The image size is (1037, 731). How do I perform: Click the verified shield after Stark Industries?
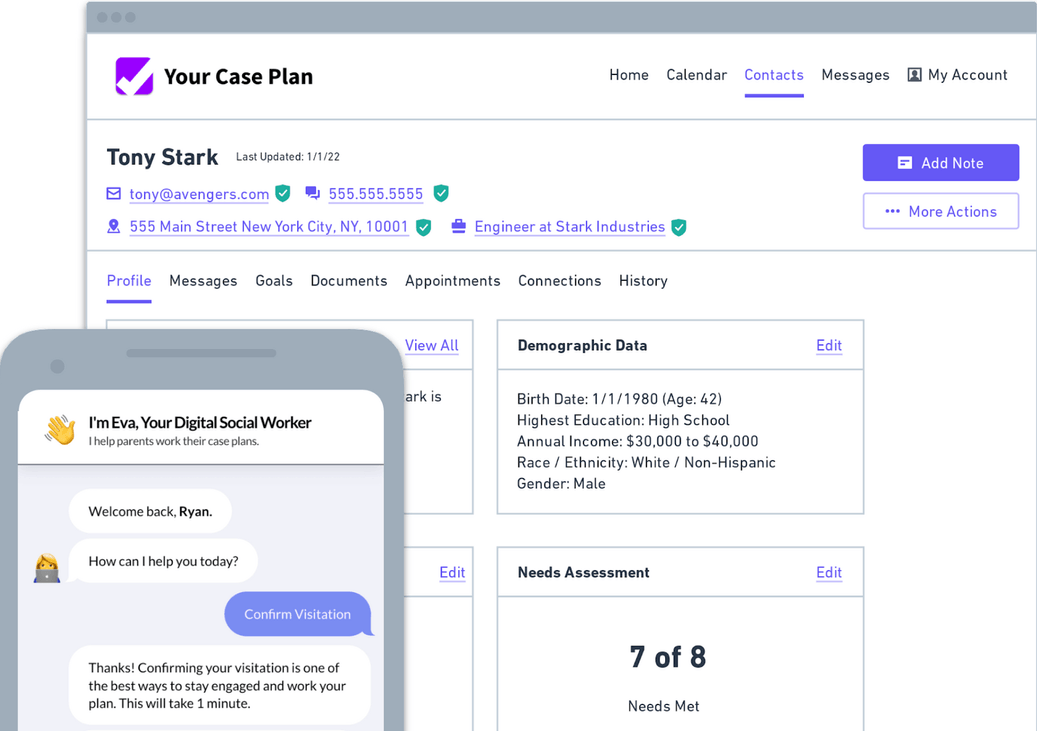[x=679, y=227]
